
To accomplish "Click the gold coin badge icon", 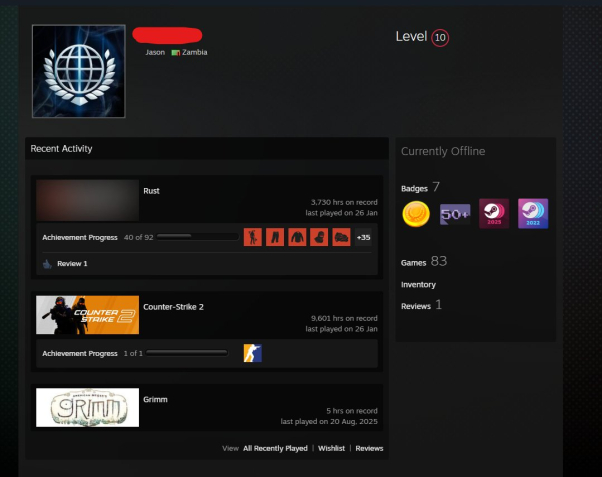I will click(x=416, y=214).
